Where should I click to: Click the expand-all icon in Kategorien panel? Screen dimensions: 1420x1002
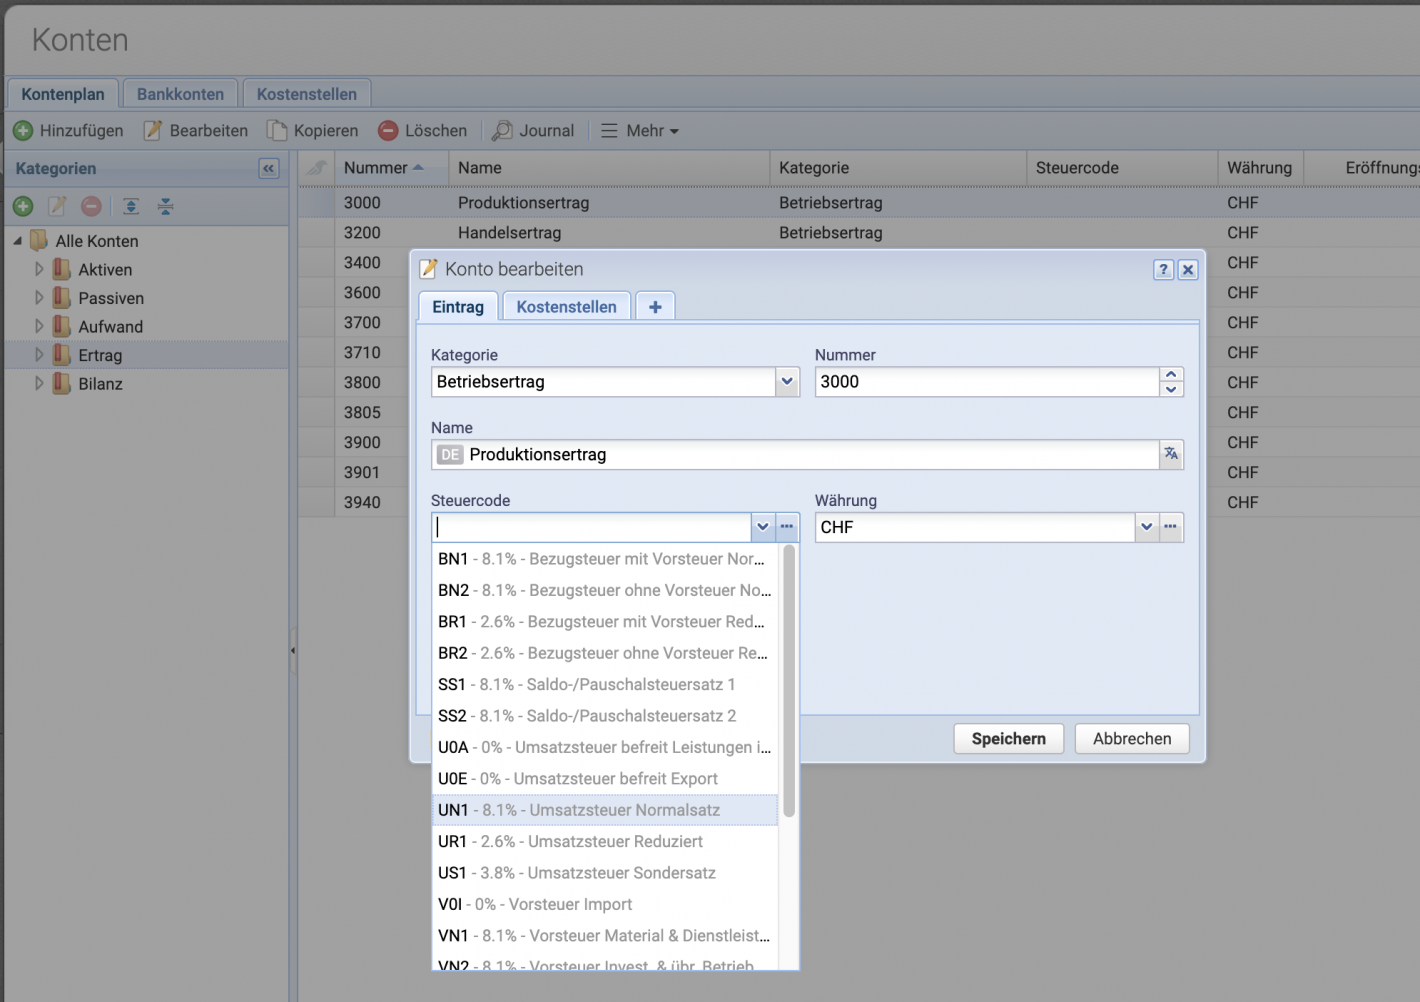[130, 206]
